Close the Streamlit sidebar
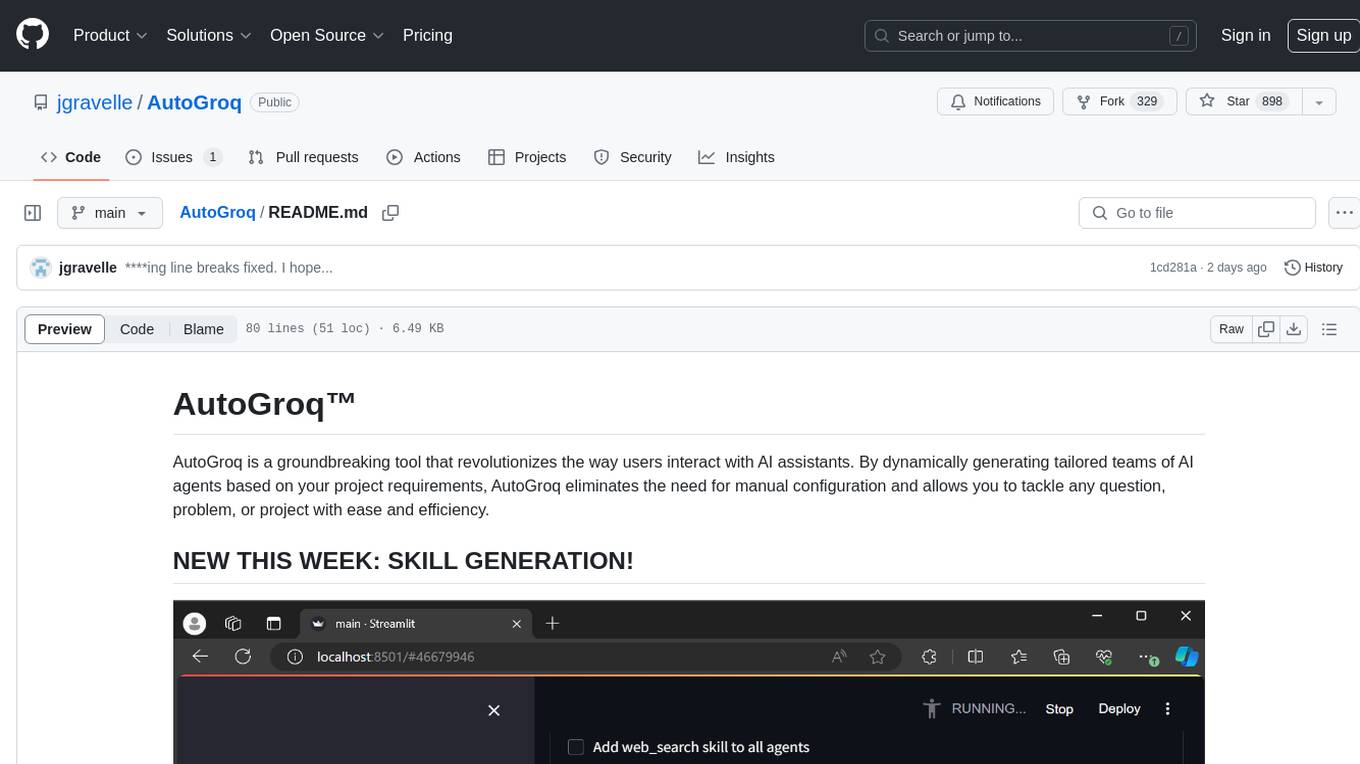1360x764 pixels. (493, 710)
